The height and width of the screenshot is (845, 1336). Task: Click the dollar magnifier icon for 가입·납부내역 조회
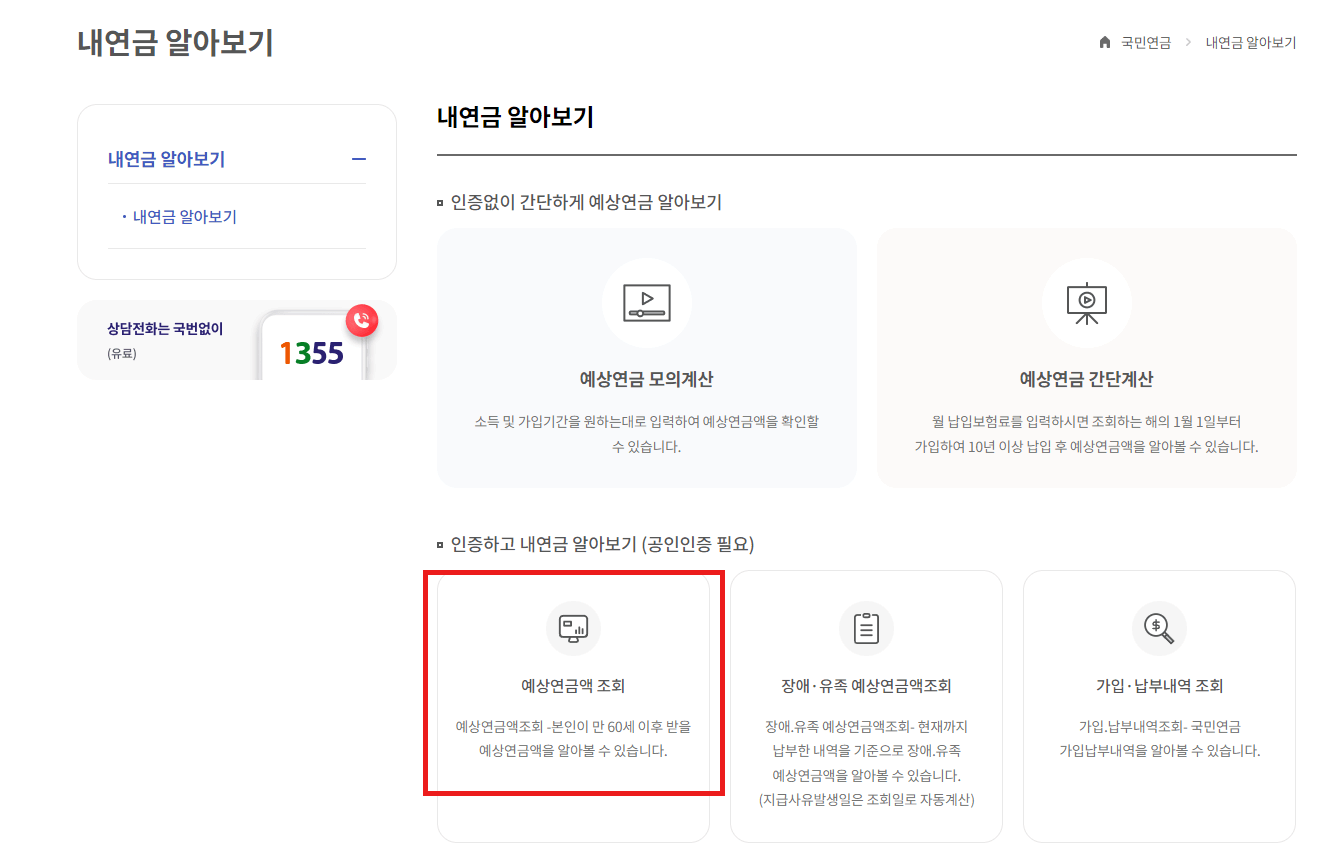[x=1158, y=628]
